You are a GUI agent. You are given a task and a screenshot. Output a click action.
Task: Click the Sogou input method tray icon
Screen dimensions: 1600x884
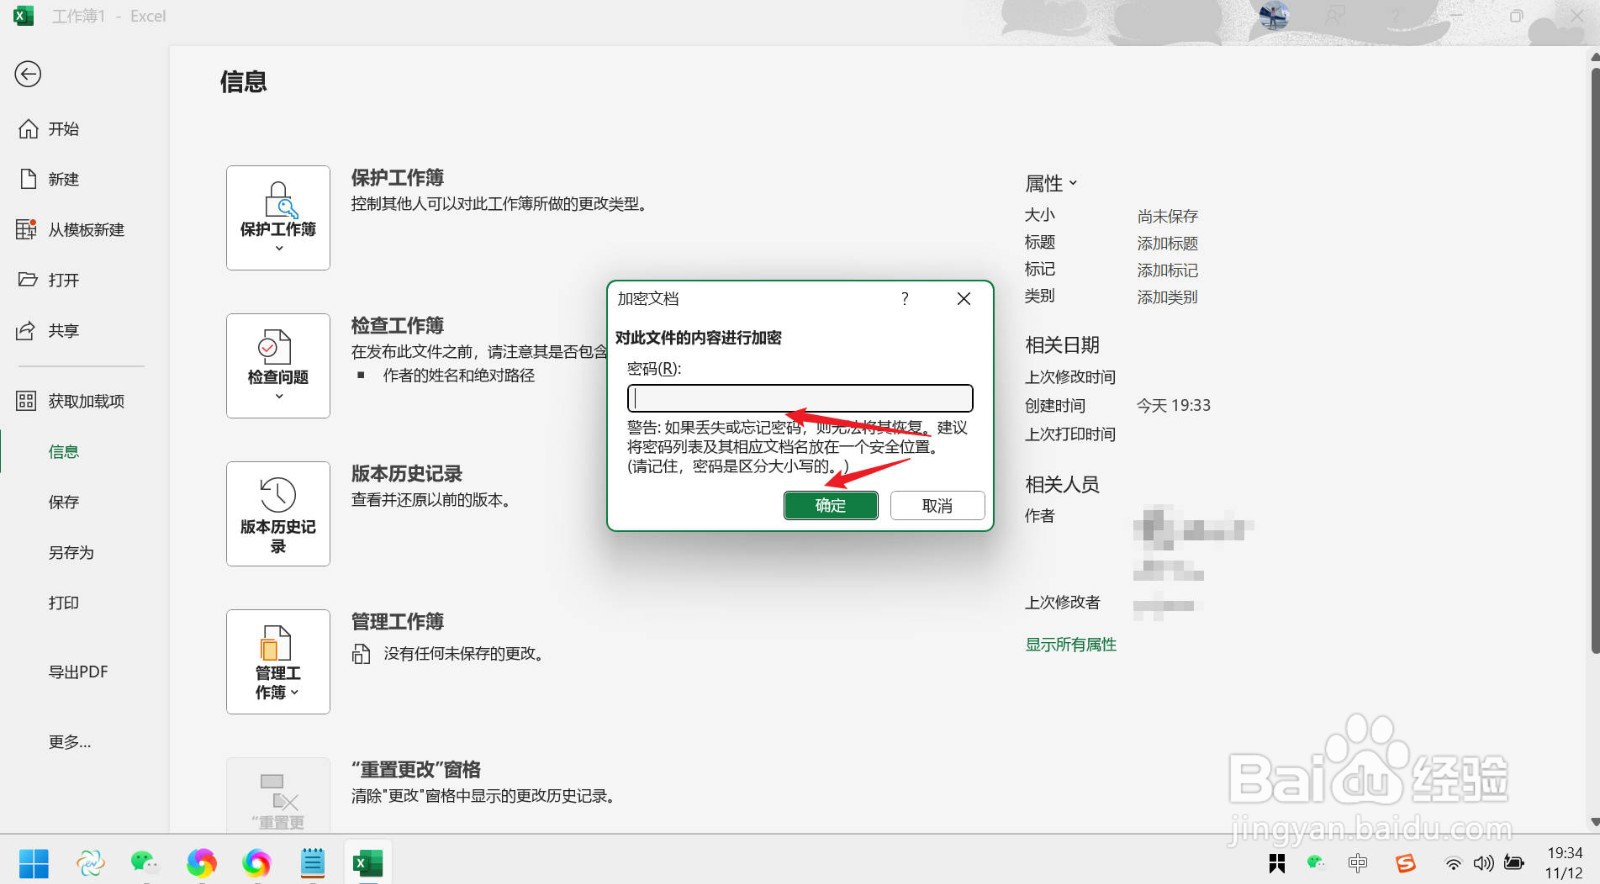tap(1406, 863)
